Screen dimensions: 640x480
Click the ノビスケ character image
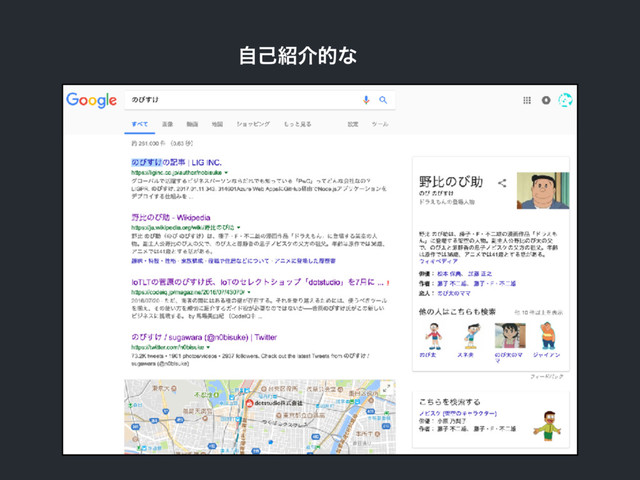click(x=547, y=426)
